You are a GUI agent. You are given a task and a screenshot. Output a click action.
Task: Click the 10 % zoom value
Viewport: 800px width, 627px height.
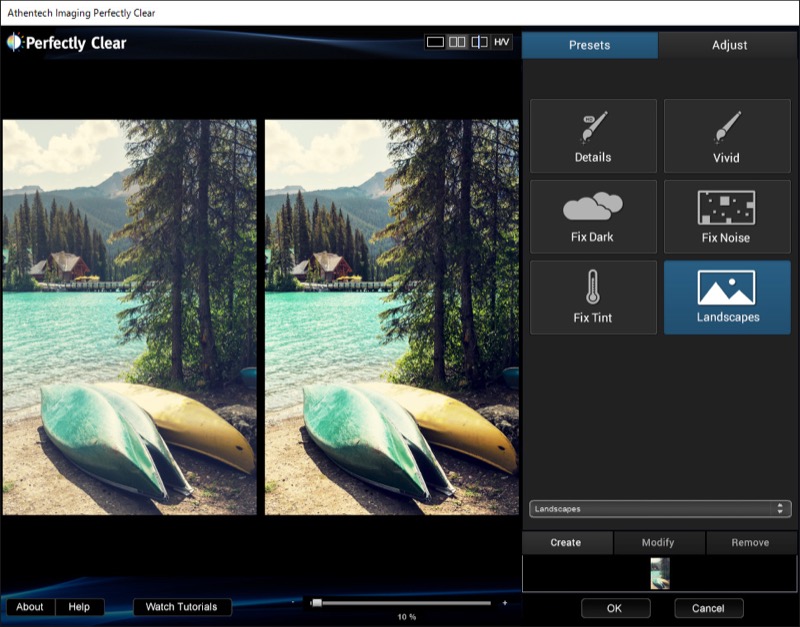[x=407, y=617]
